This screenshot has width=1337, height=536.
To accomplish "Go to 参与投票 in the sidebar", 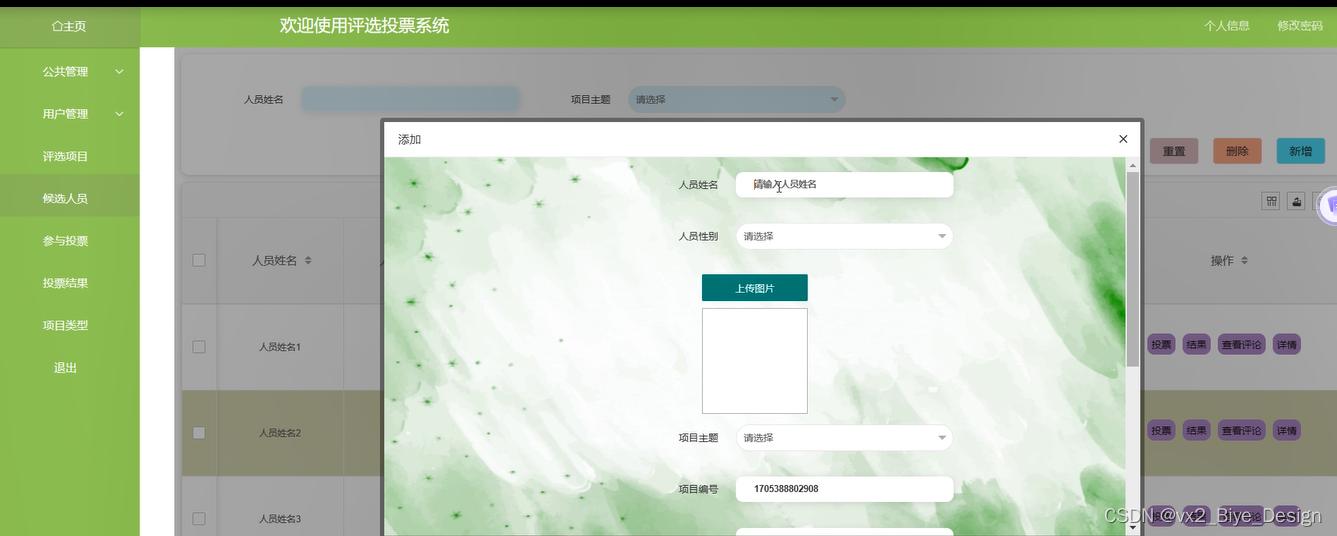I will [65, 241].
